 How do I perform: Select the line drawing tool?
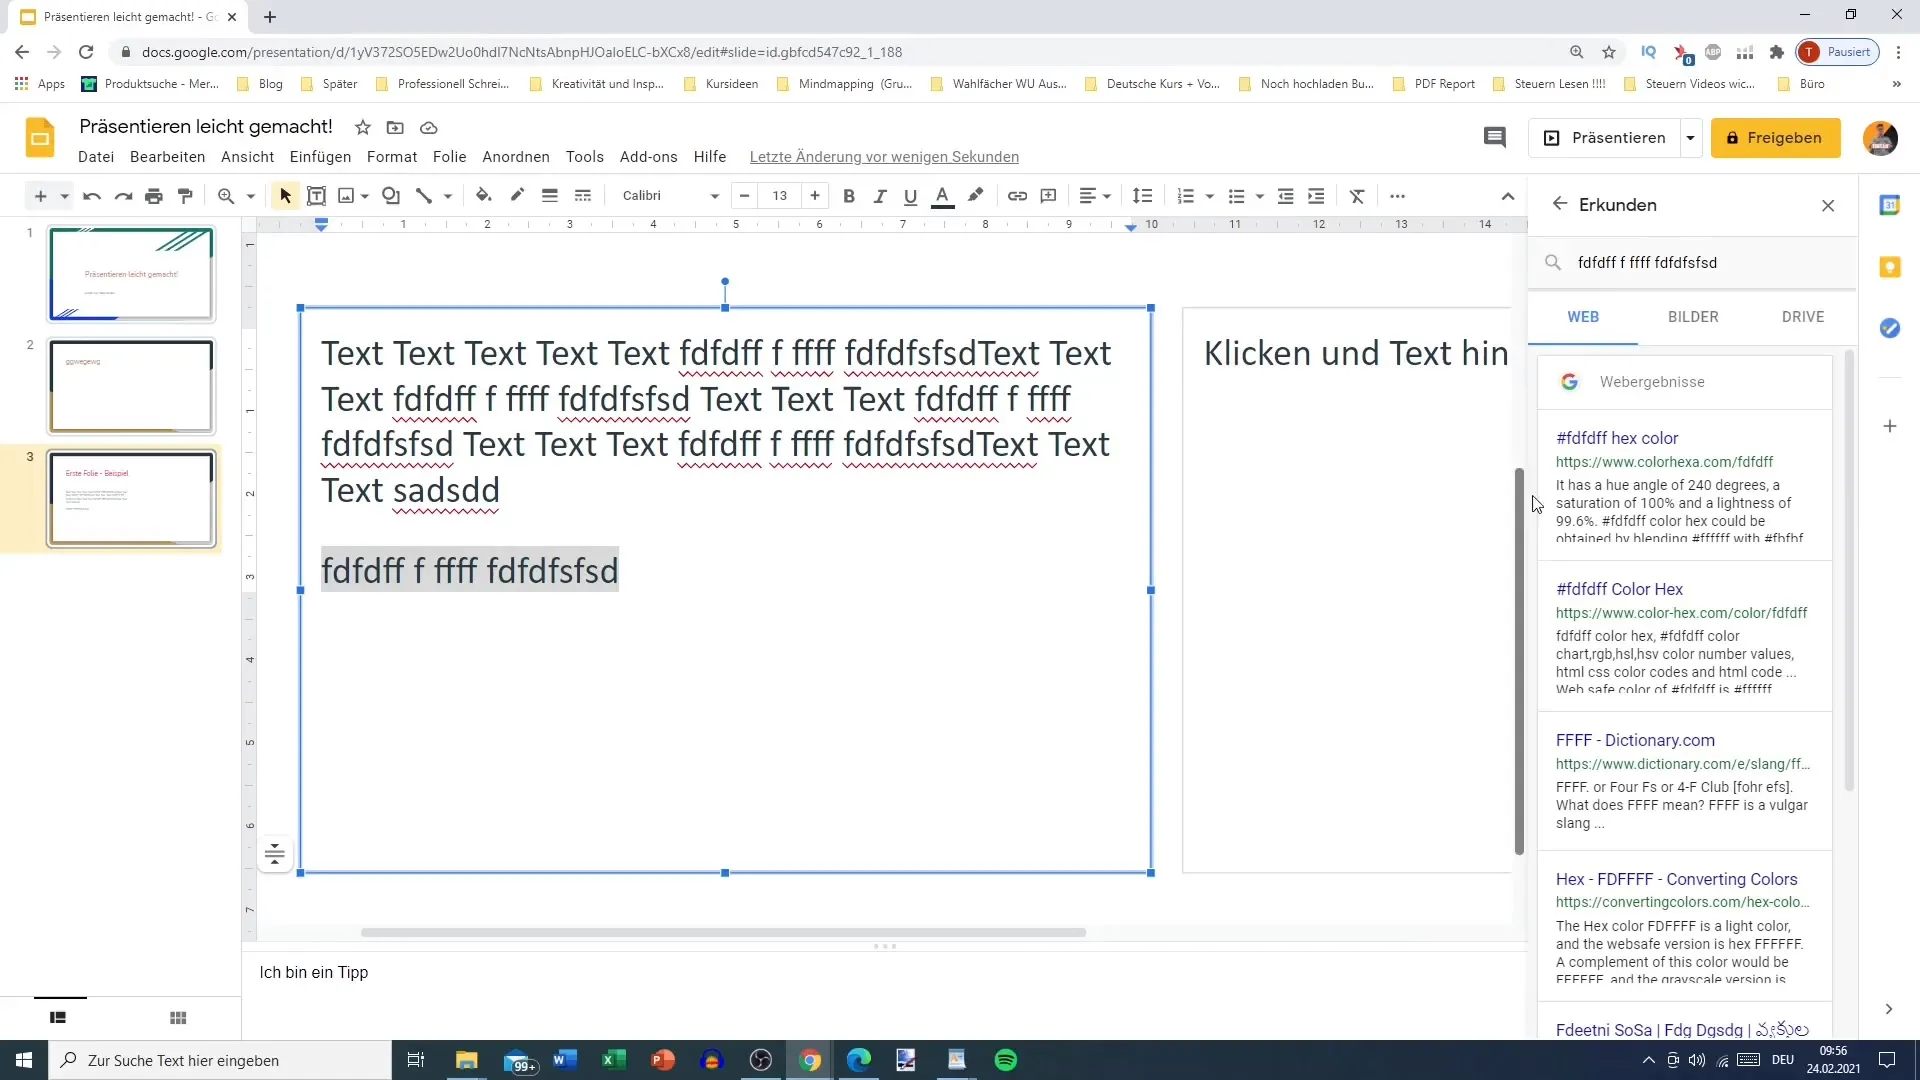(x=424, y=196)
